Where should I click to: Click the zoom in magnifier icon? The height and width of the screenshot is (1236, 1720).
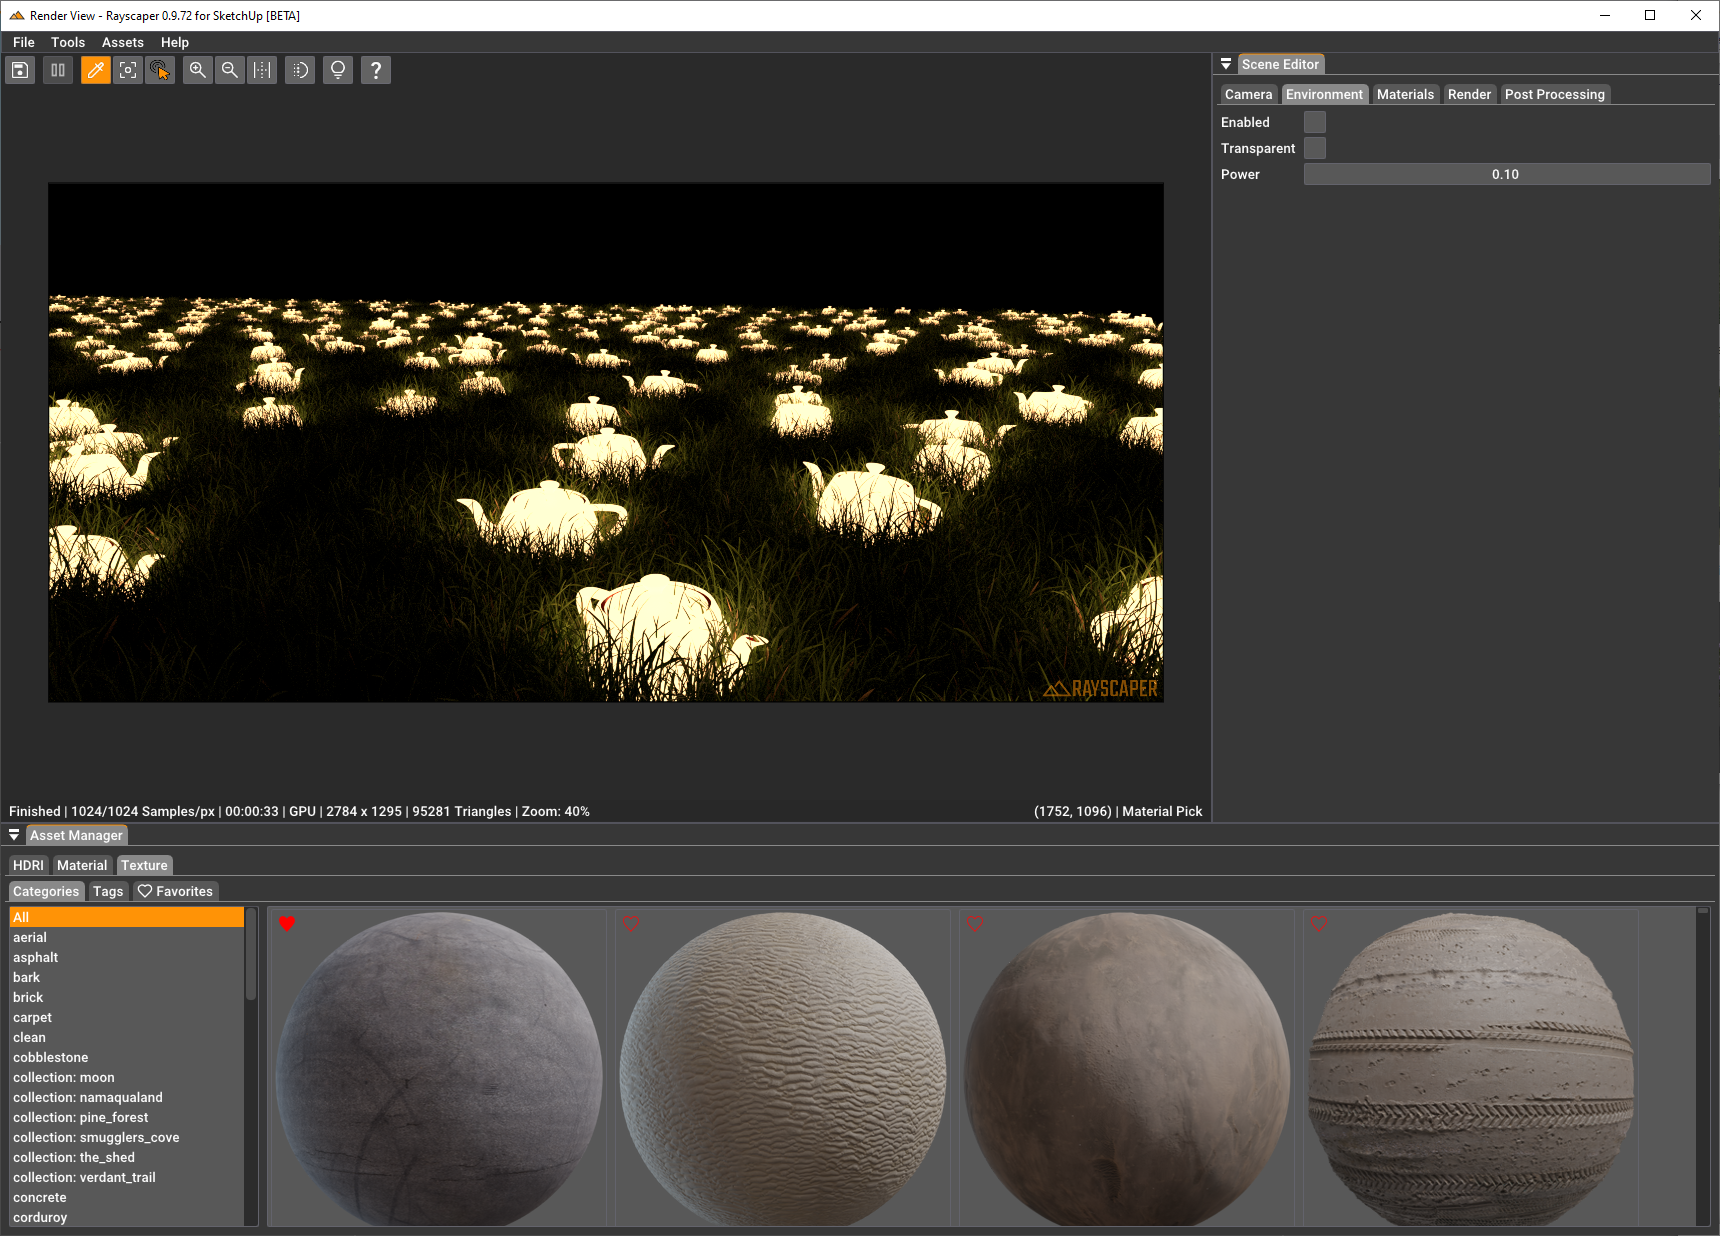pyautogui.click(x=198, y=70)
